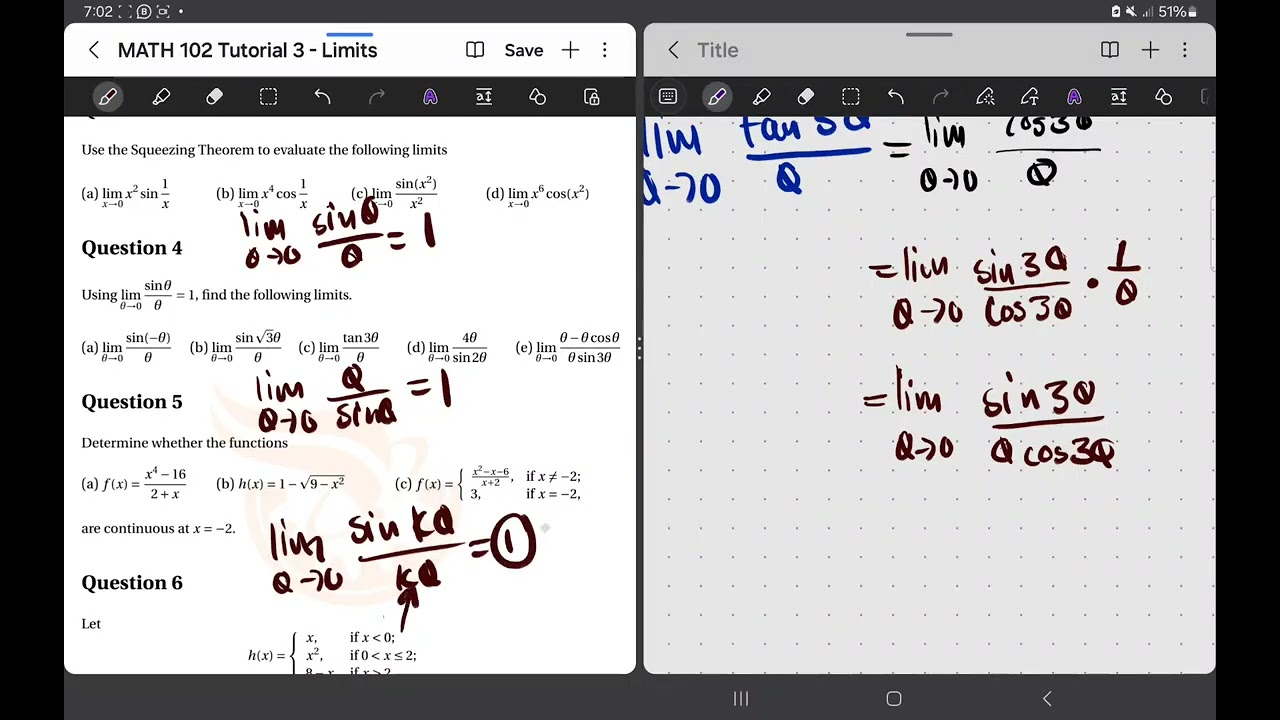Image resolution: width=1280 pixels, height=720 pixels.
Task: Open the shapes tool in the left note
Action: pos(538,97)
